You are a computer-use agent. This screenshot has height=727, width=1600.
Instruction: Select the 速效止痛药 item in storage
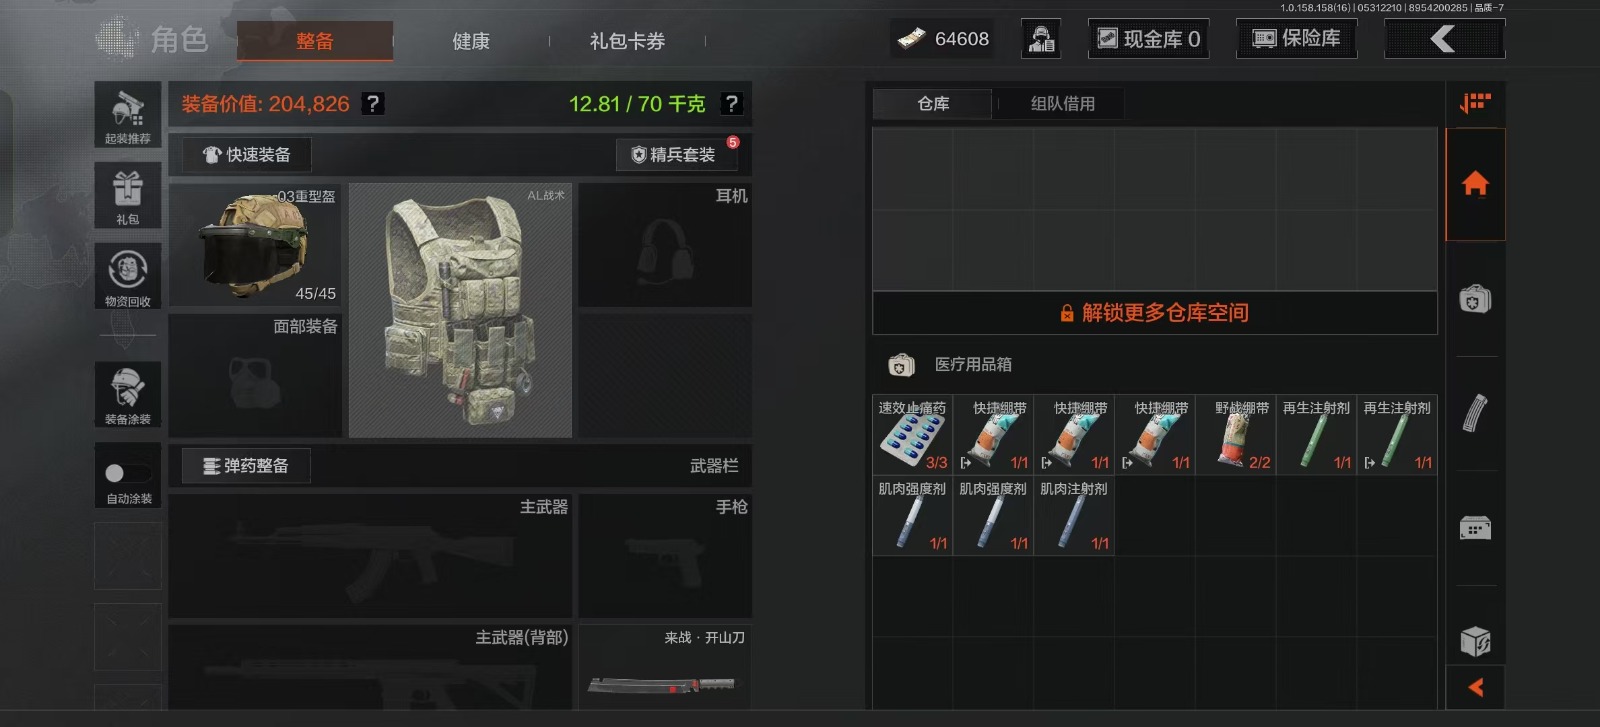coord(912,434)
